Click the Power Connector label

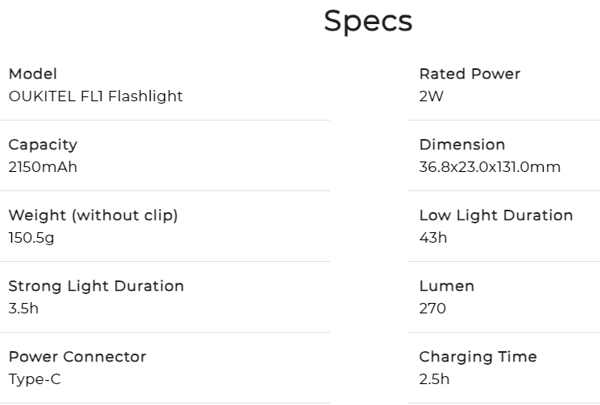pyautogui.click(x=77, y=357)
